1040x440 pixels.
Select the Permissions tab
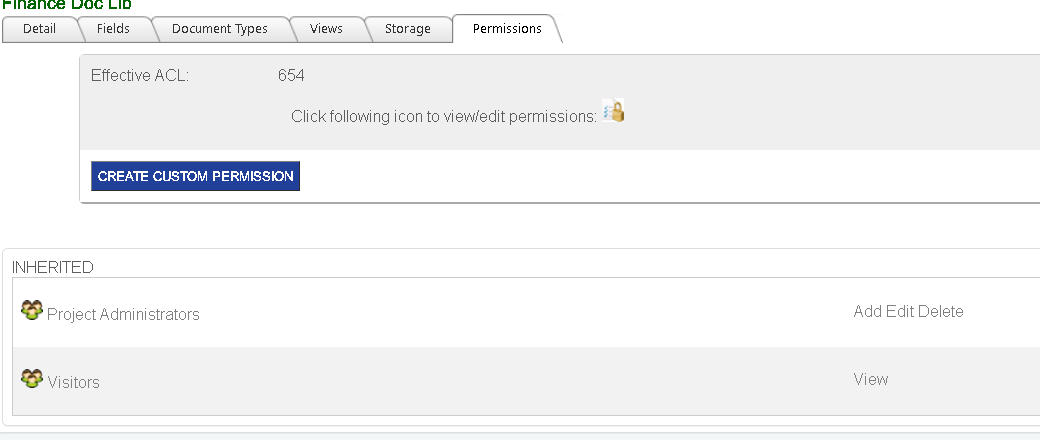coord(507,29)
